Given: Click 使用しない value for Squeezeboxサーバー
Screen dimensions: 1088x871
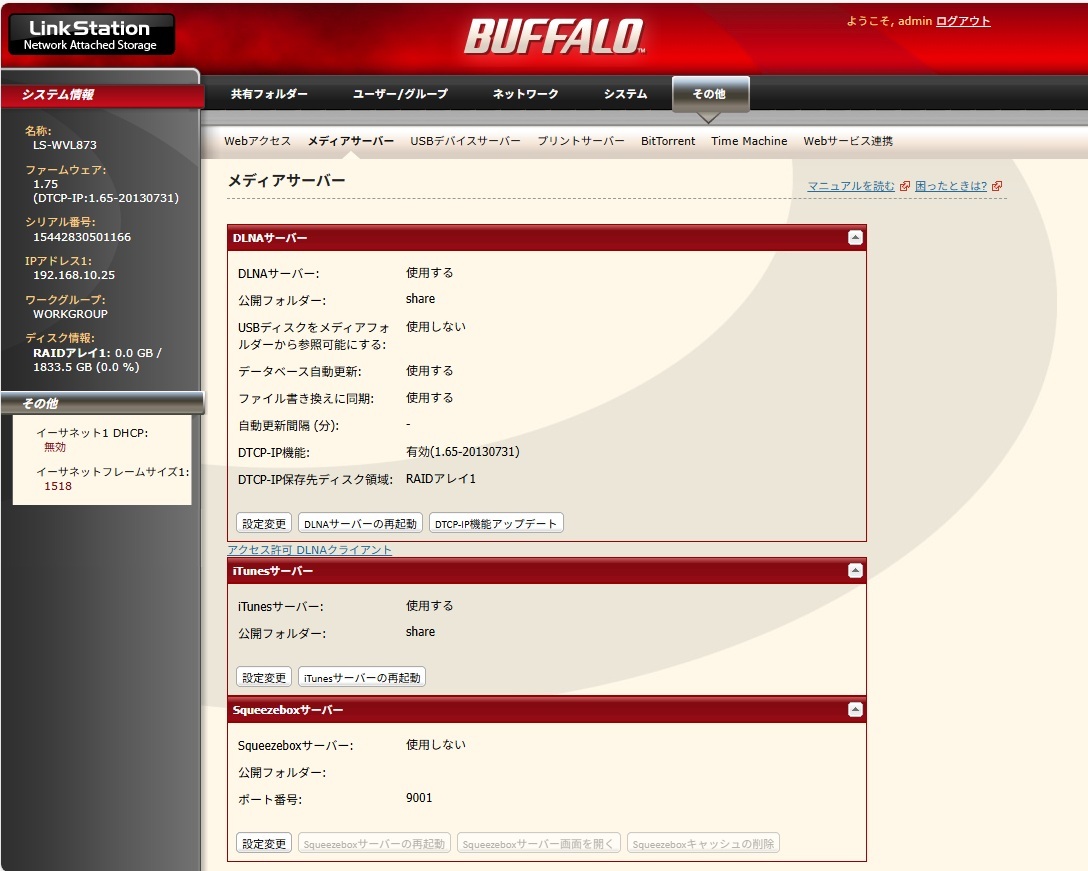Looking at the screenshot, I should coord(435,745).
